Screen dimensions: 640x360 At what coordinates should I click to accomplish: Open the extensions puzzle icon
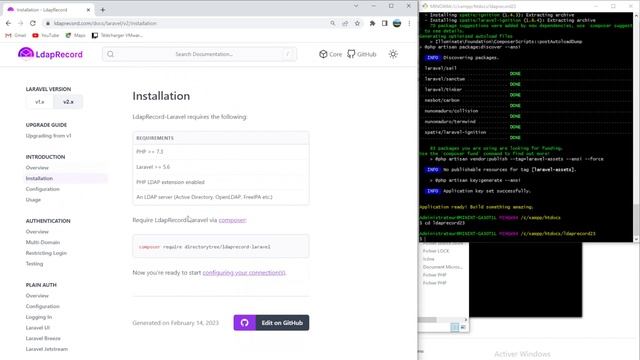coord(372,23)
